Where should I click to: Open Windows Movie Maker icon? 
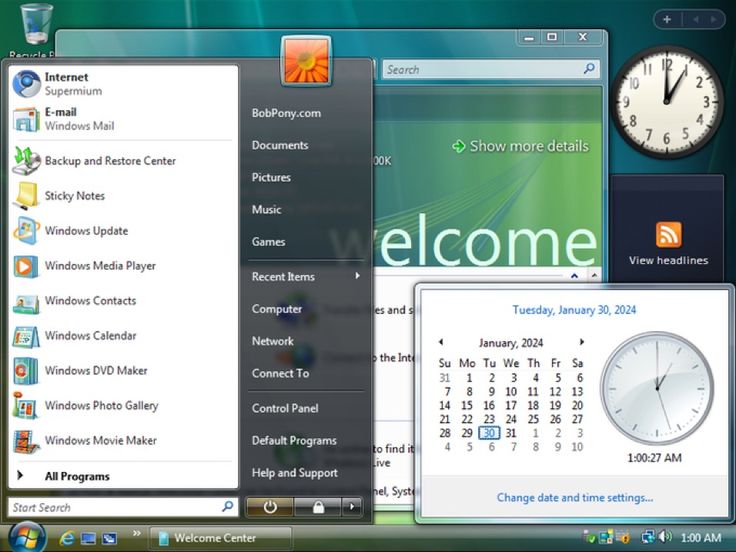[x=26, y=441]
